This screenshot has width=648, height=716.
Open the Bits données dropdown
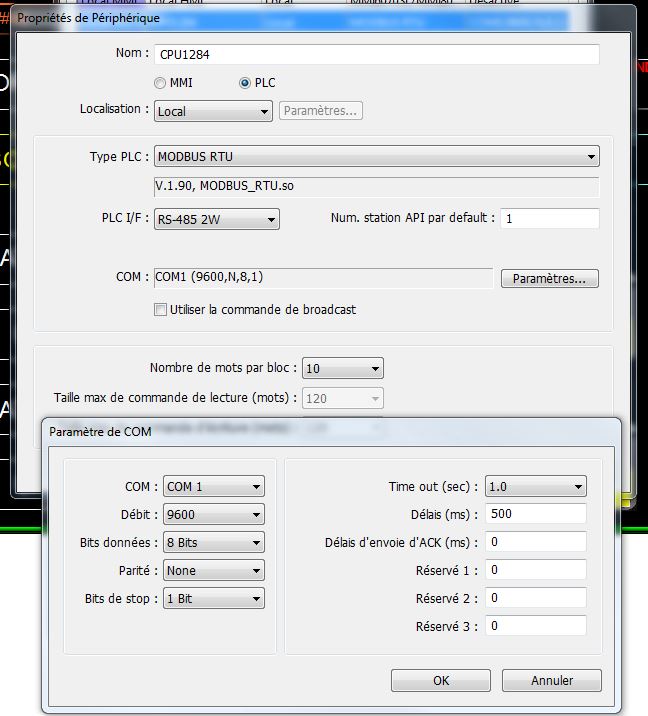coord(214,543)
